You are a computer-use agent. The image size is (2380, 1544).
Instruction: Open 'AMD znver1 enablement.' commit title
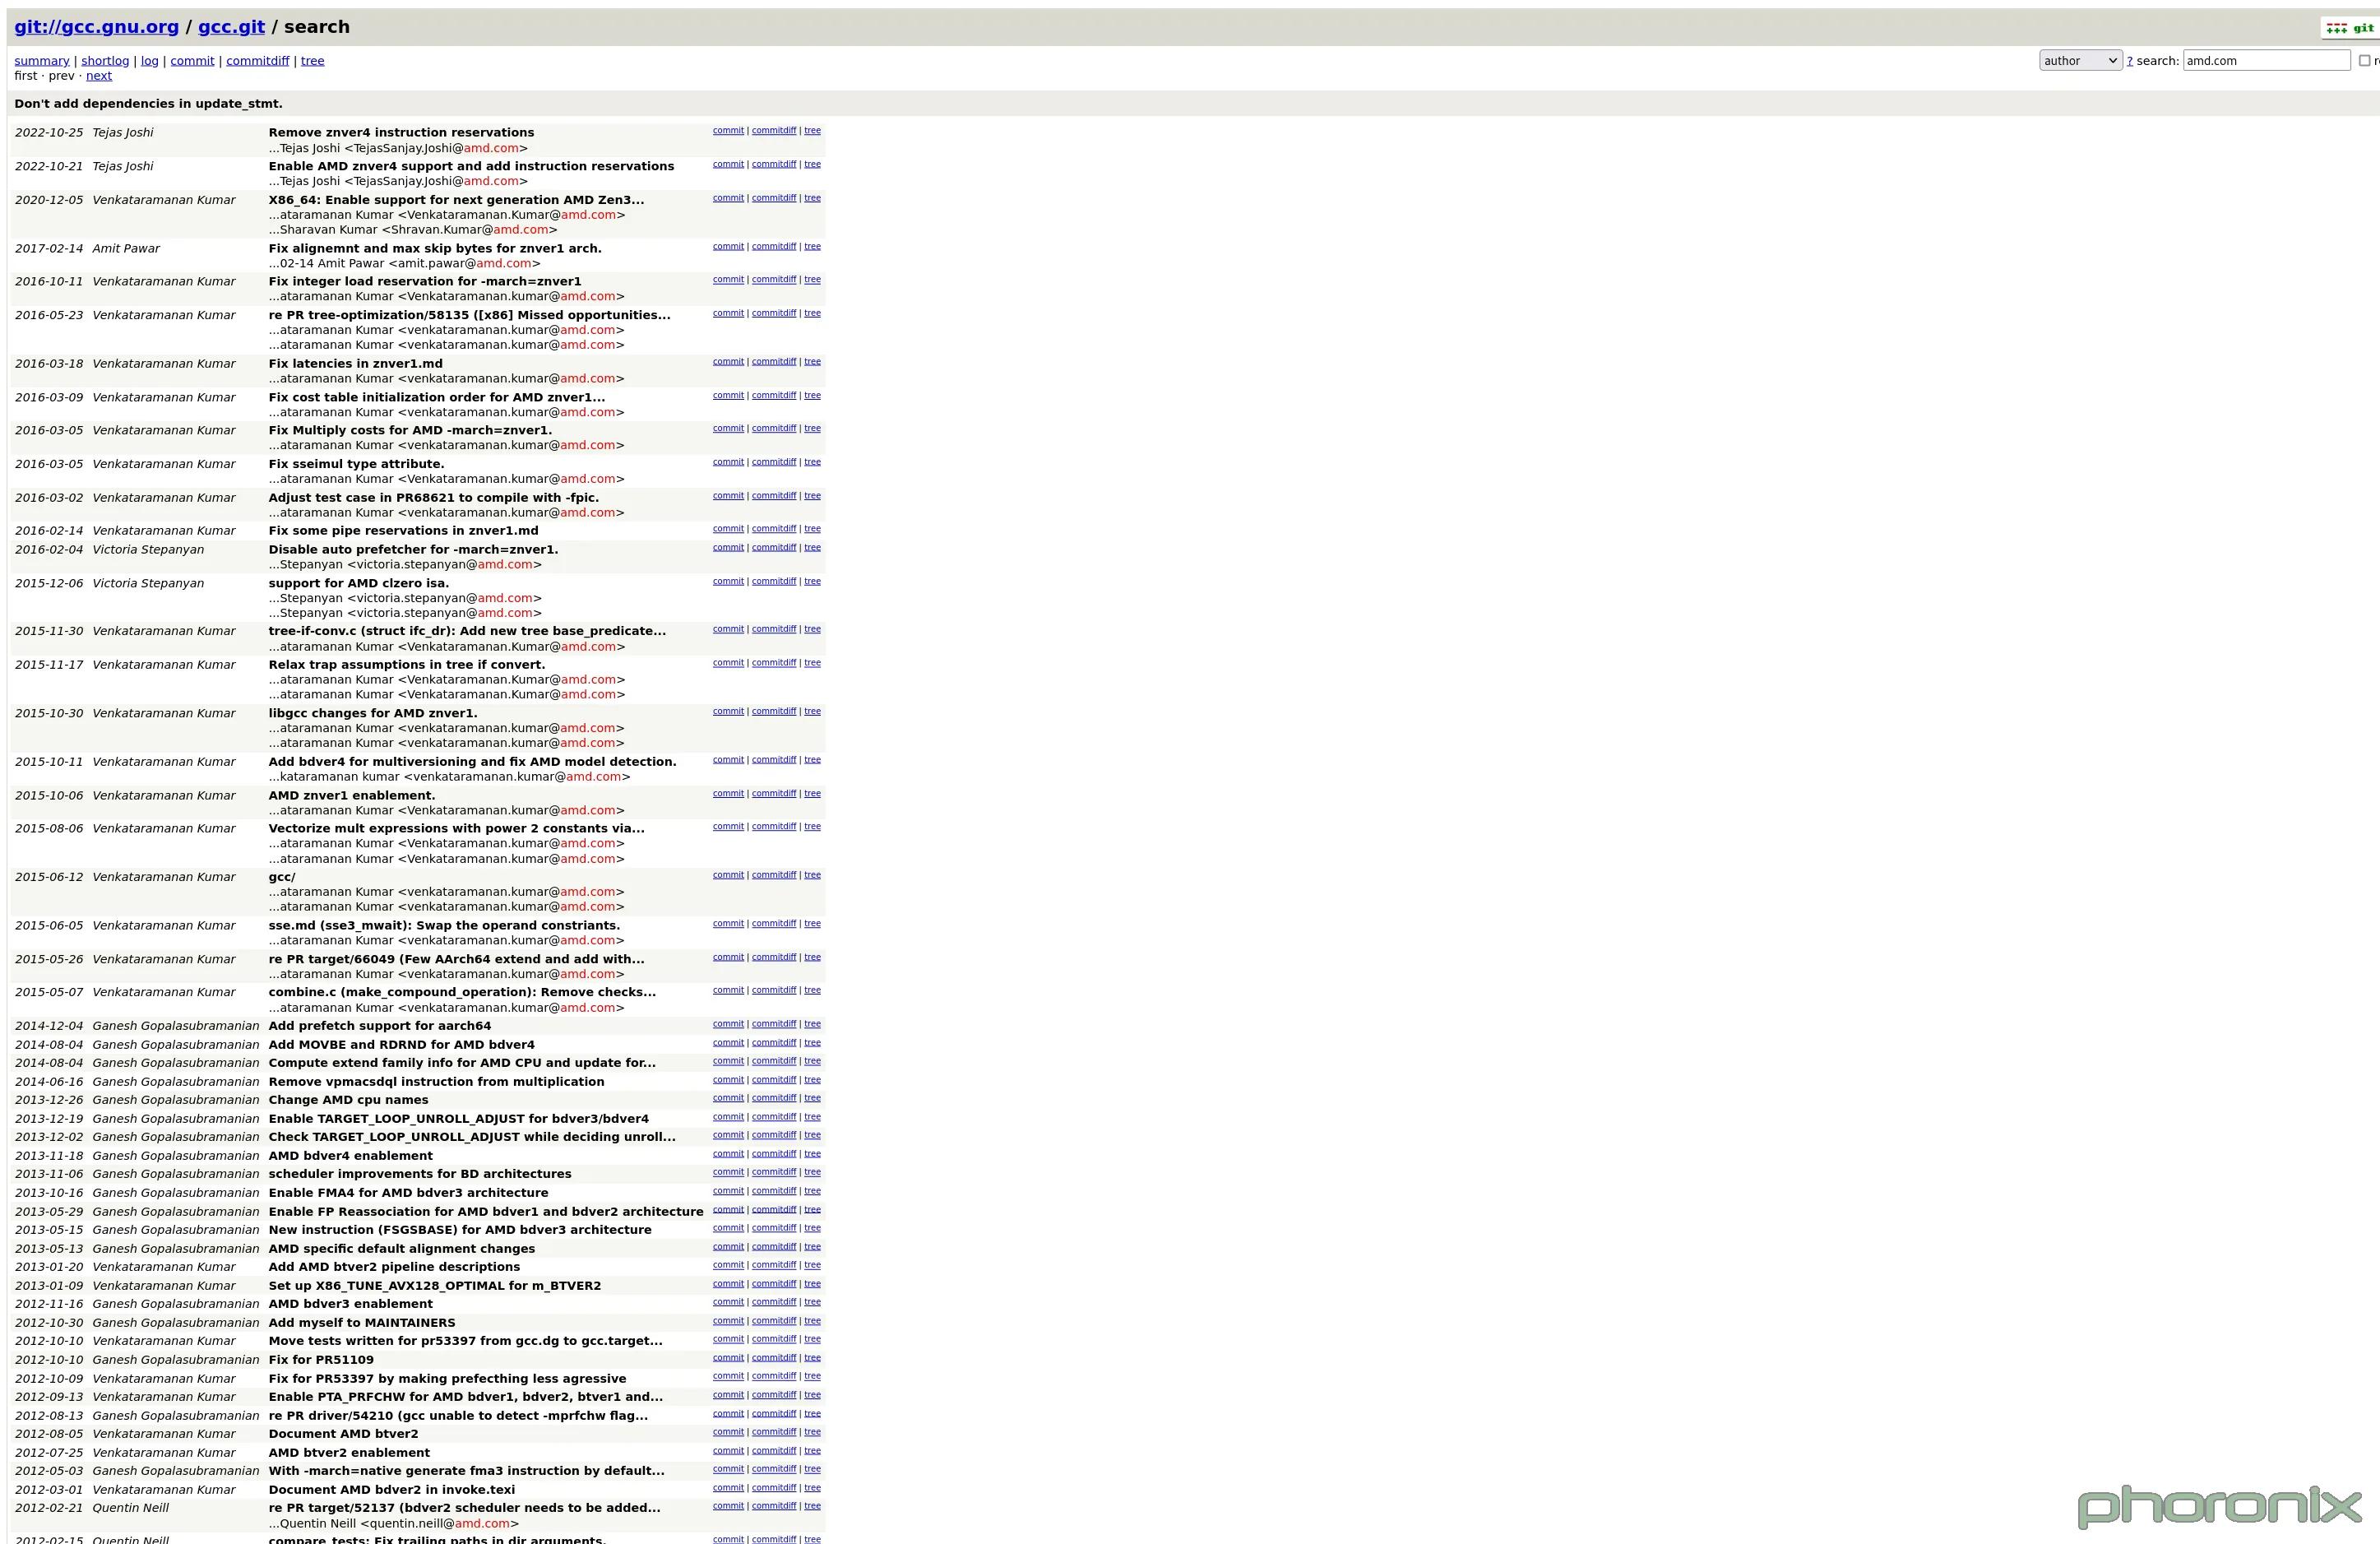click(352, 796)
